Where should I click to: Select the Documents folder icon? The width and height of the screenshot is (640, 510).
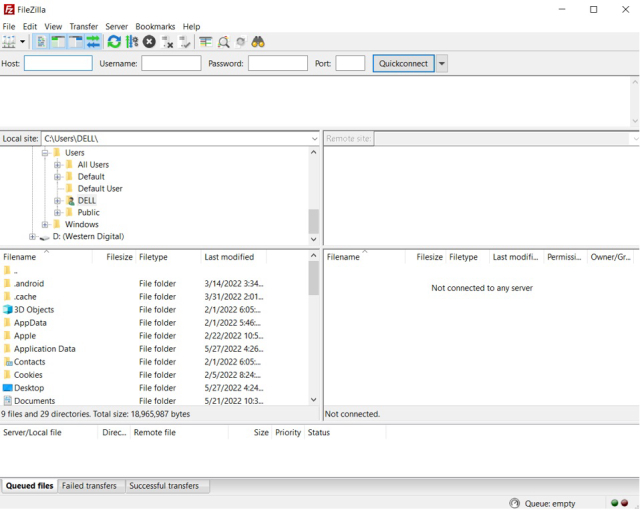[7, 401]
